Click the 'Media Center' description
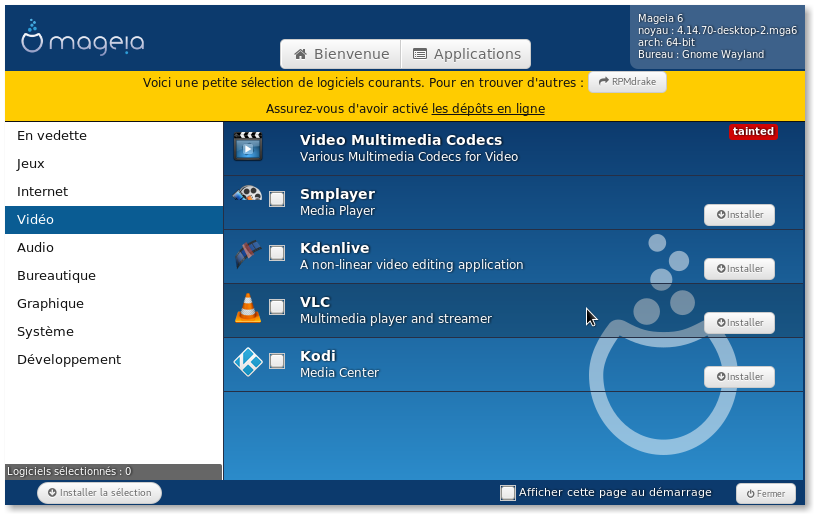The width and height of the screenshot is (814, 514). point(340,373)
